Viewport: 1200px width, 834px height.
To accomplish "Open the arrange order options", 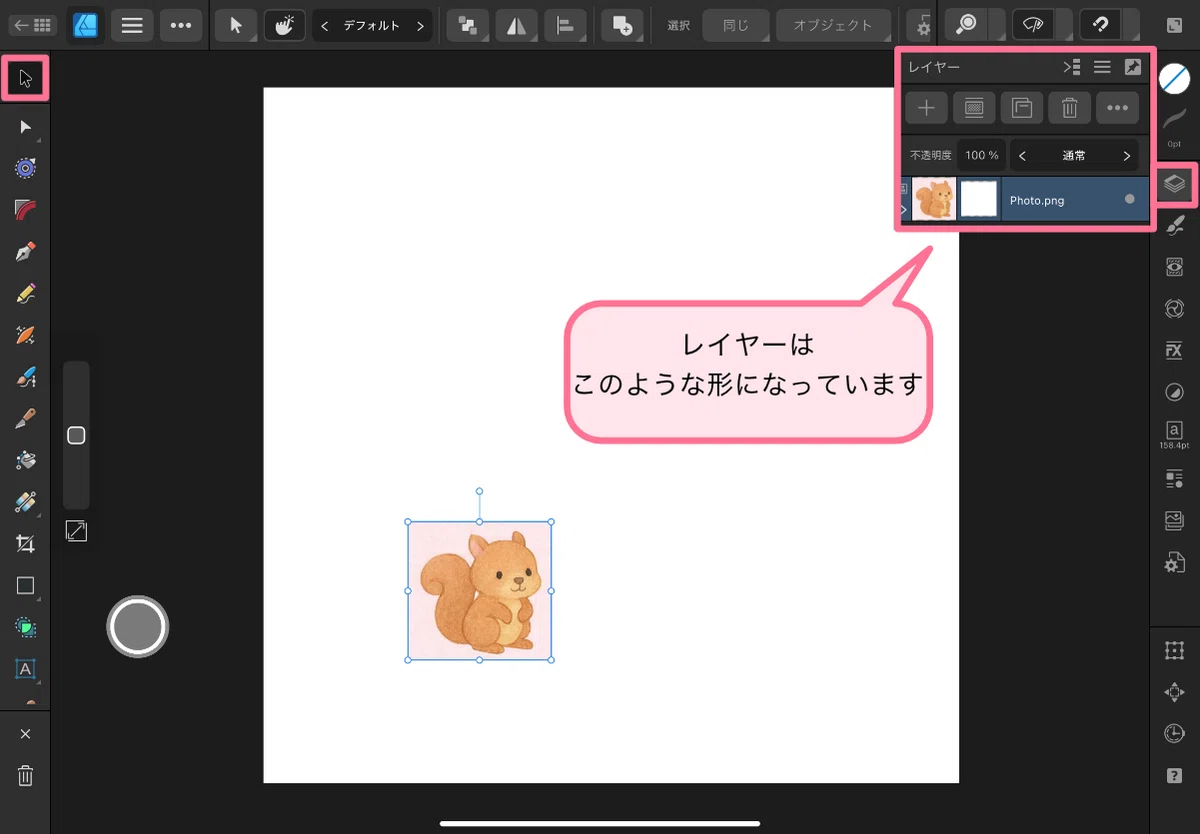I will (x=467, y=26).
